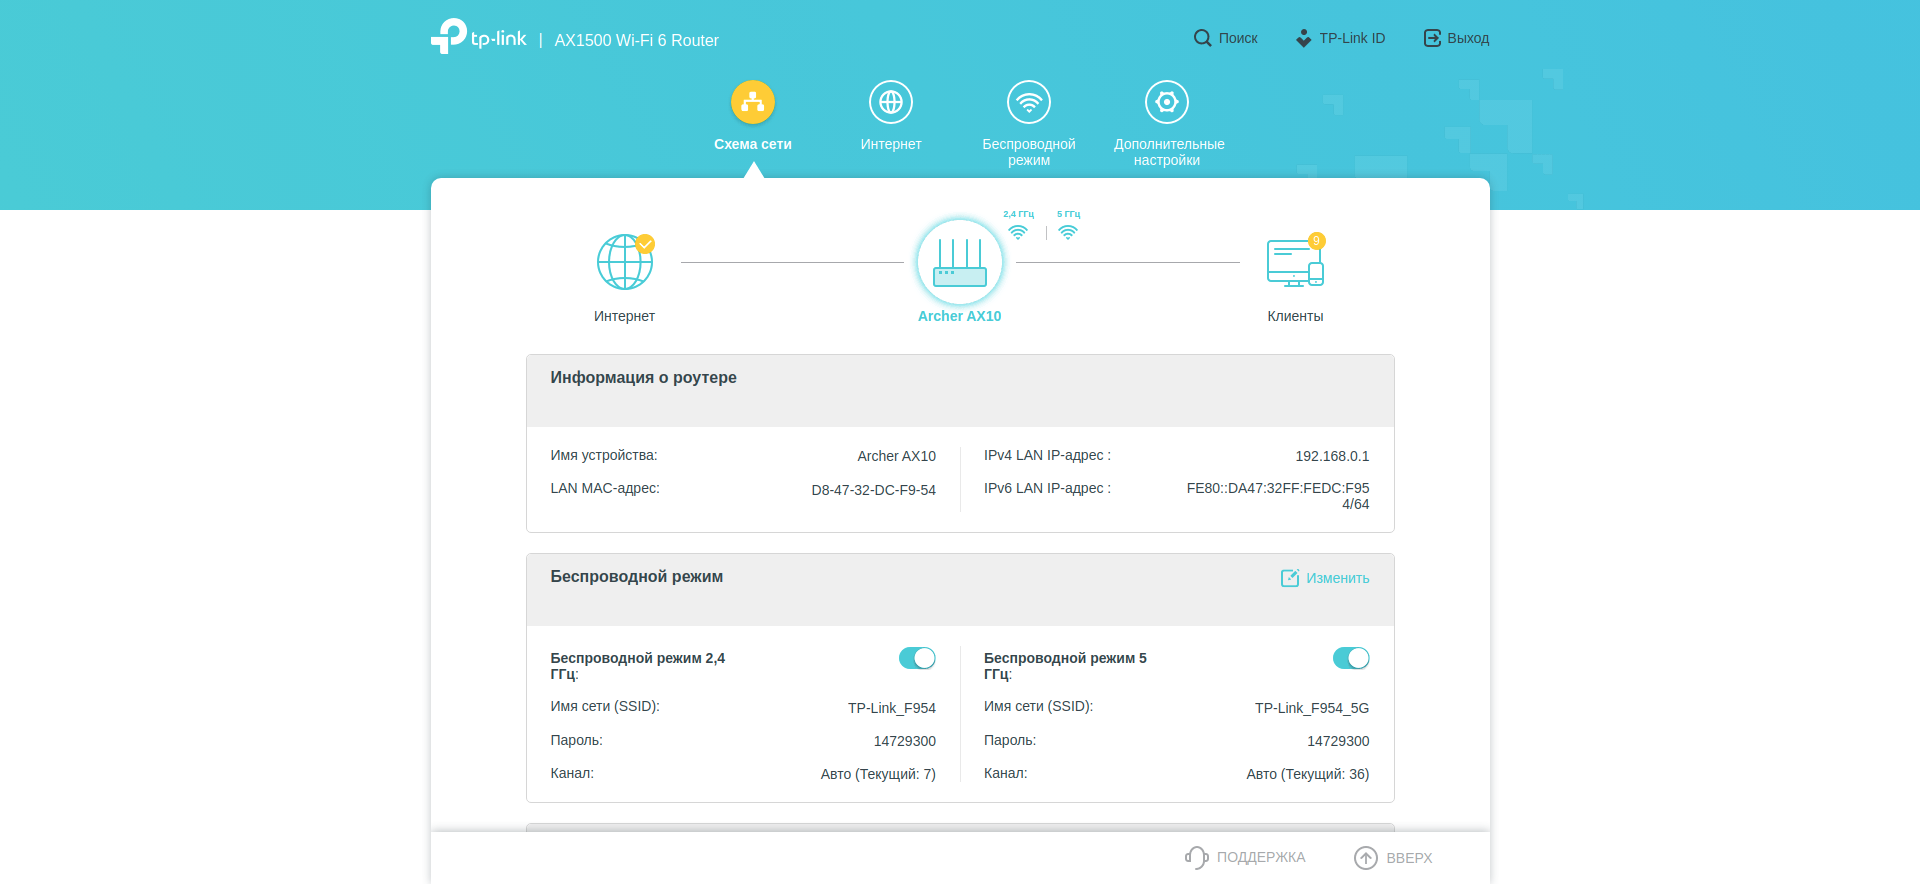Screen dimensions: 1920x884
Task: Open the Network Map (Схема сети) tab
Action: [x=752, y=102]
